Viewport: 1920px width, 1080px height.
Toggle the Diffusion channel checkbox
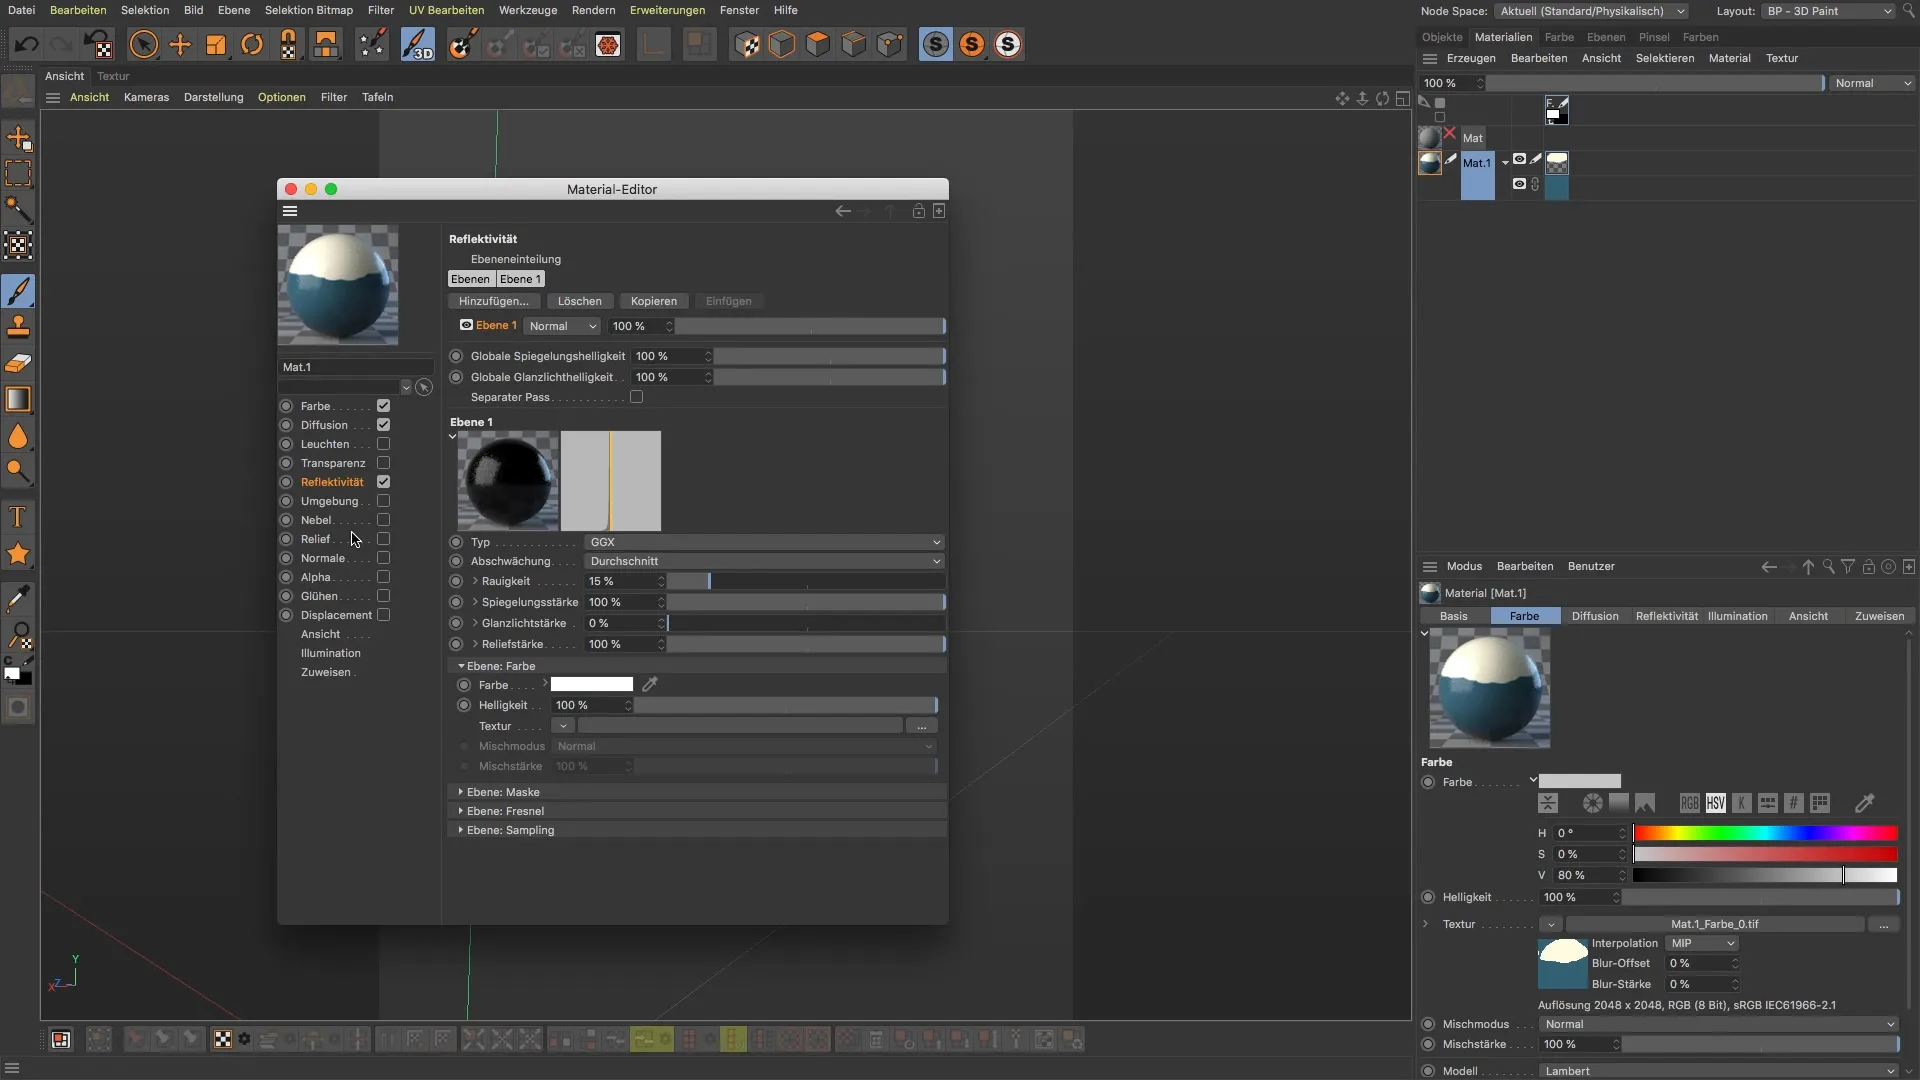pyautogui.click(x=383, y=425)
